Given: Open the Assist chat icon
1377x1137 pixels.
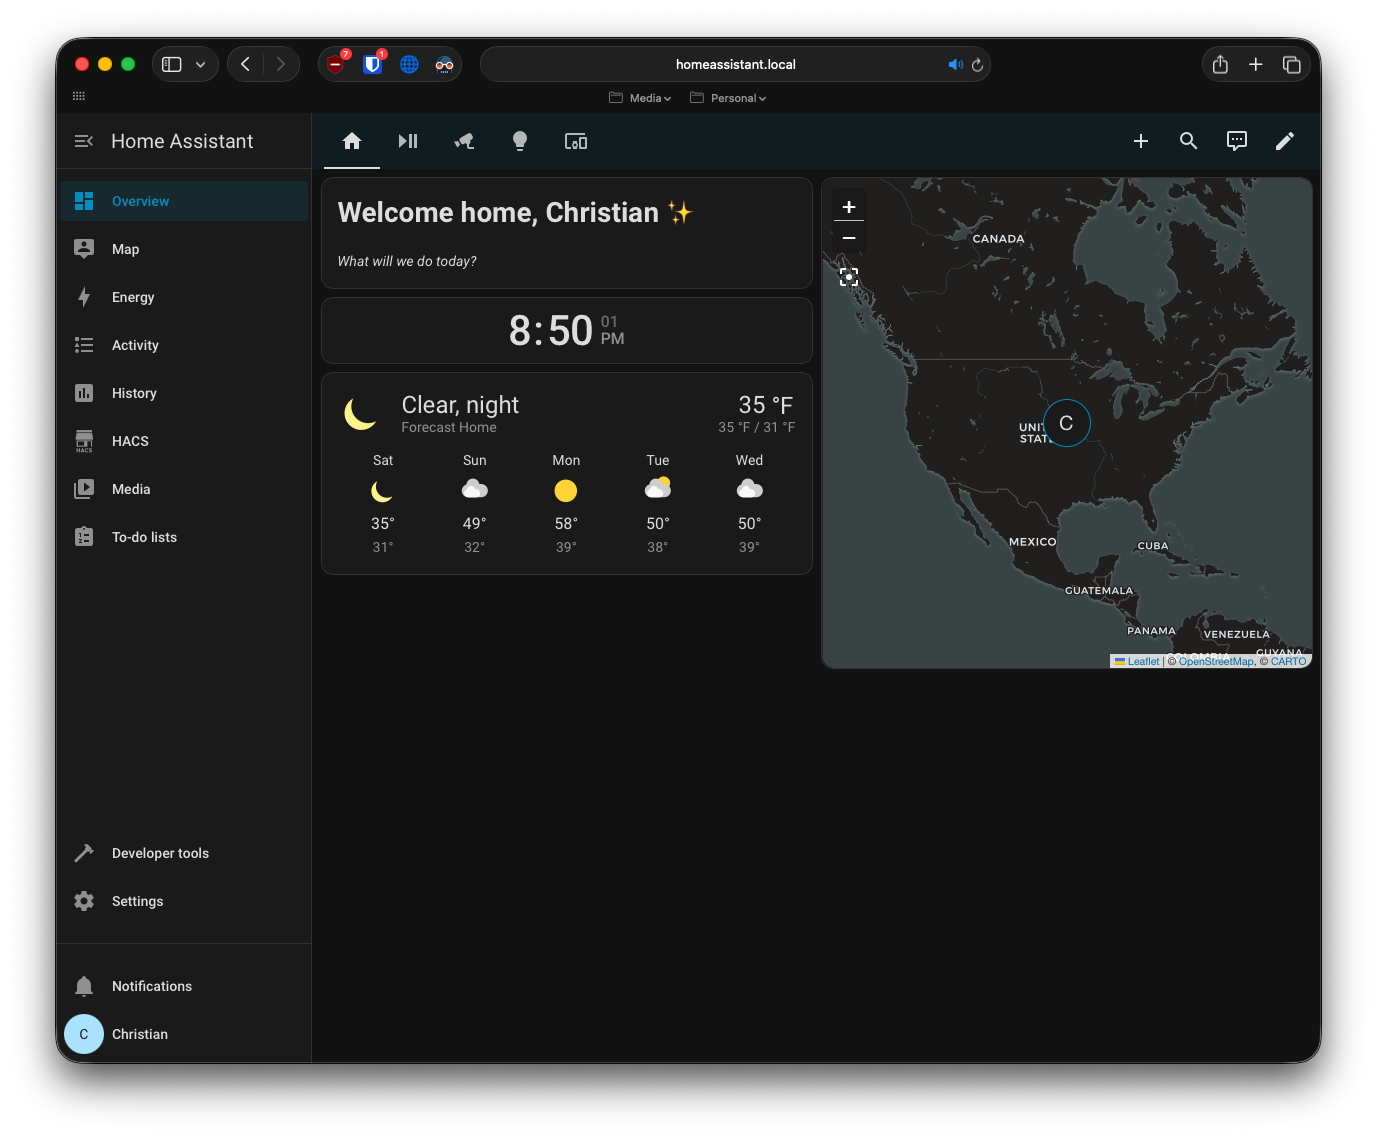Looking at the screenshot, I should [1237, 141].
